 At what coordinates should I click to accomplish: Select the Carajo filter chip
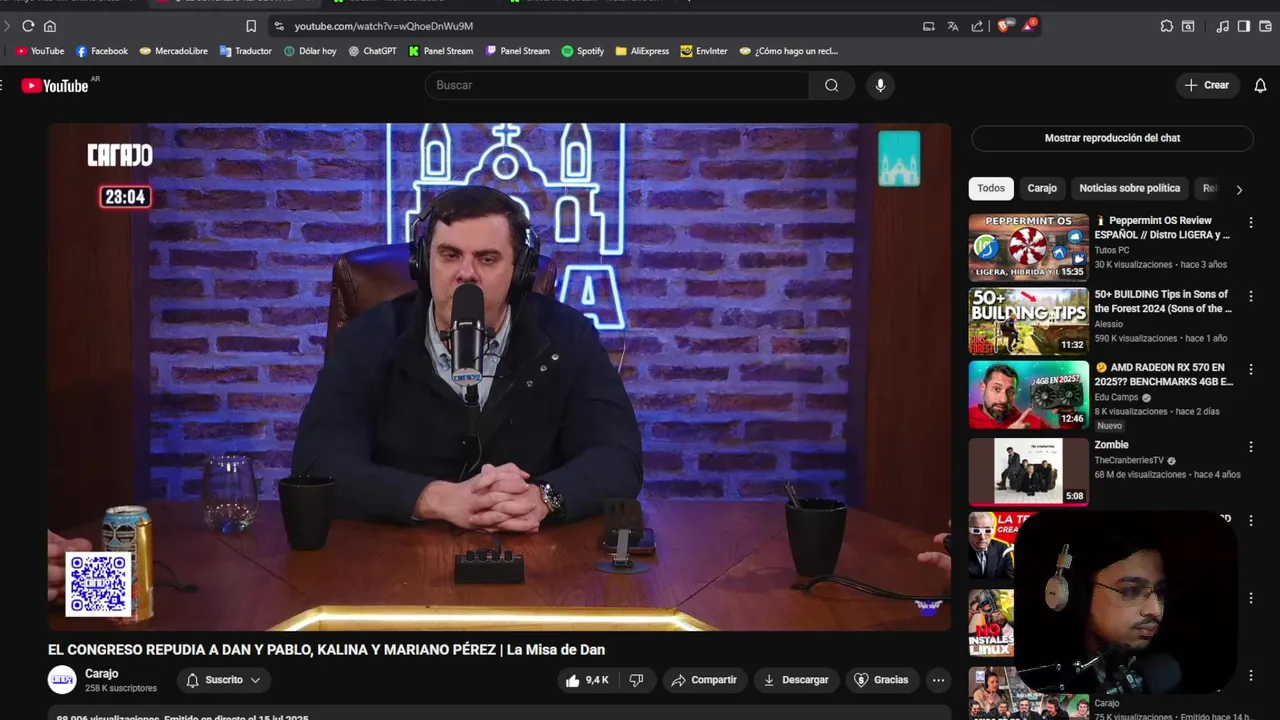point(1042,188)
